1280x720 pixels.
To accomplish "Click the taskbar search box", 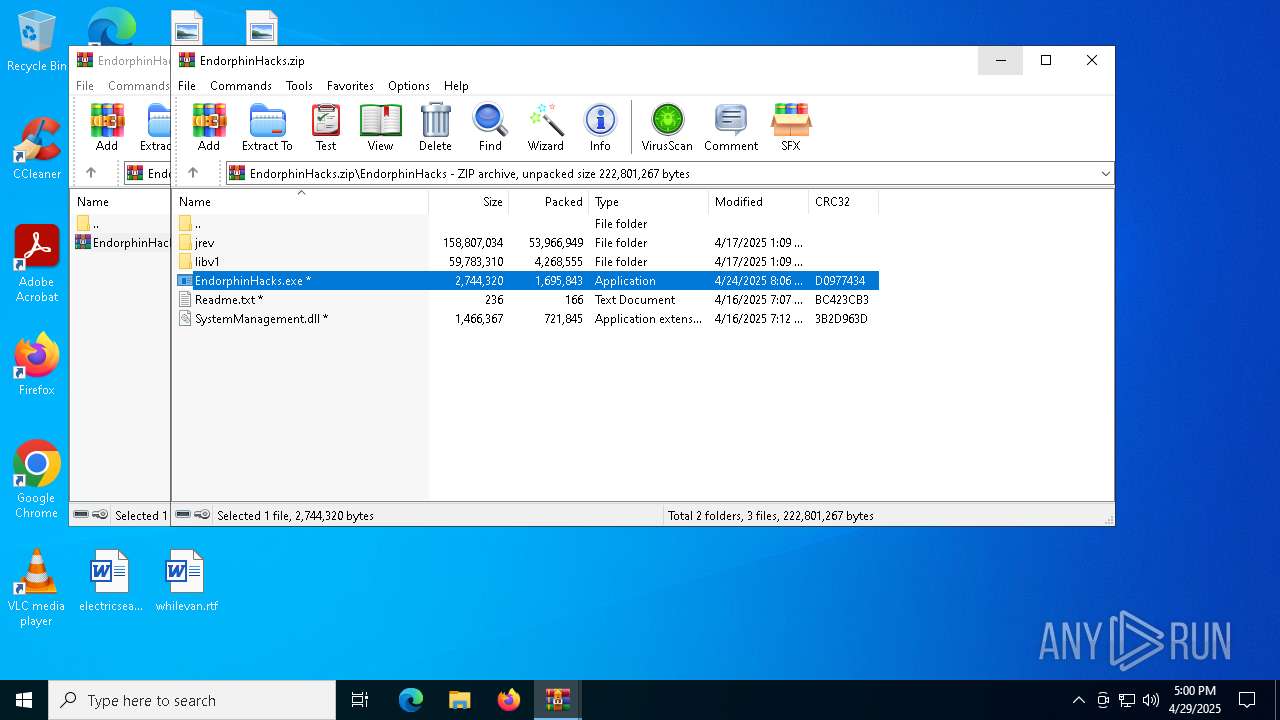I will point(192,700).
